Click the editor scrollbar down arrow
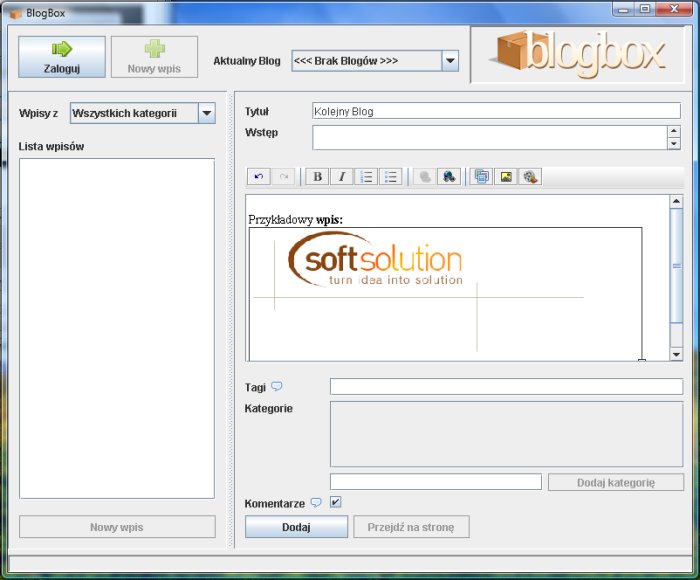Image resolution: width=700 pixels, height=580 pixels. tap(676, 355)
